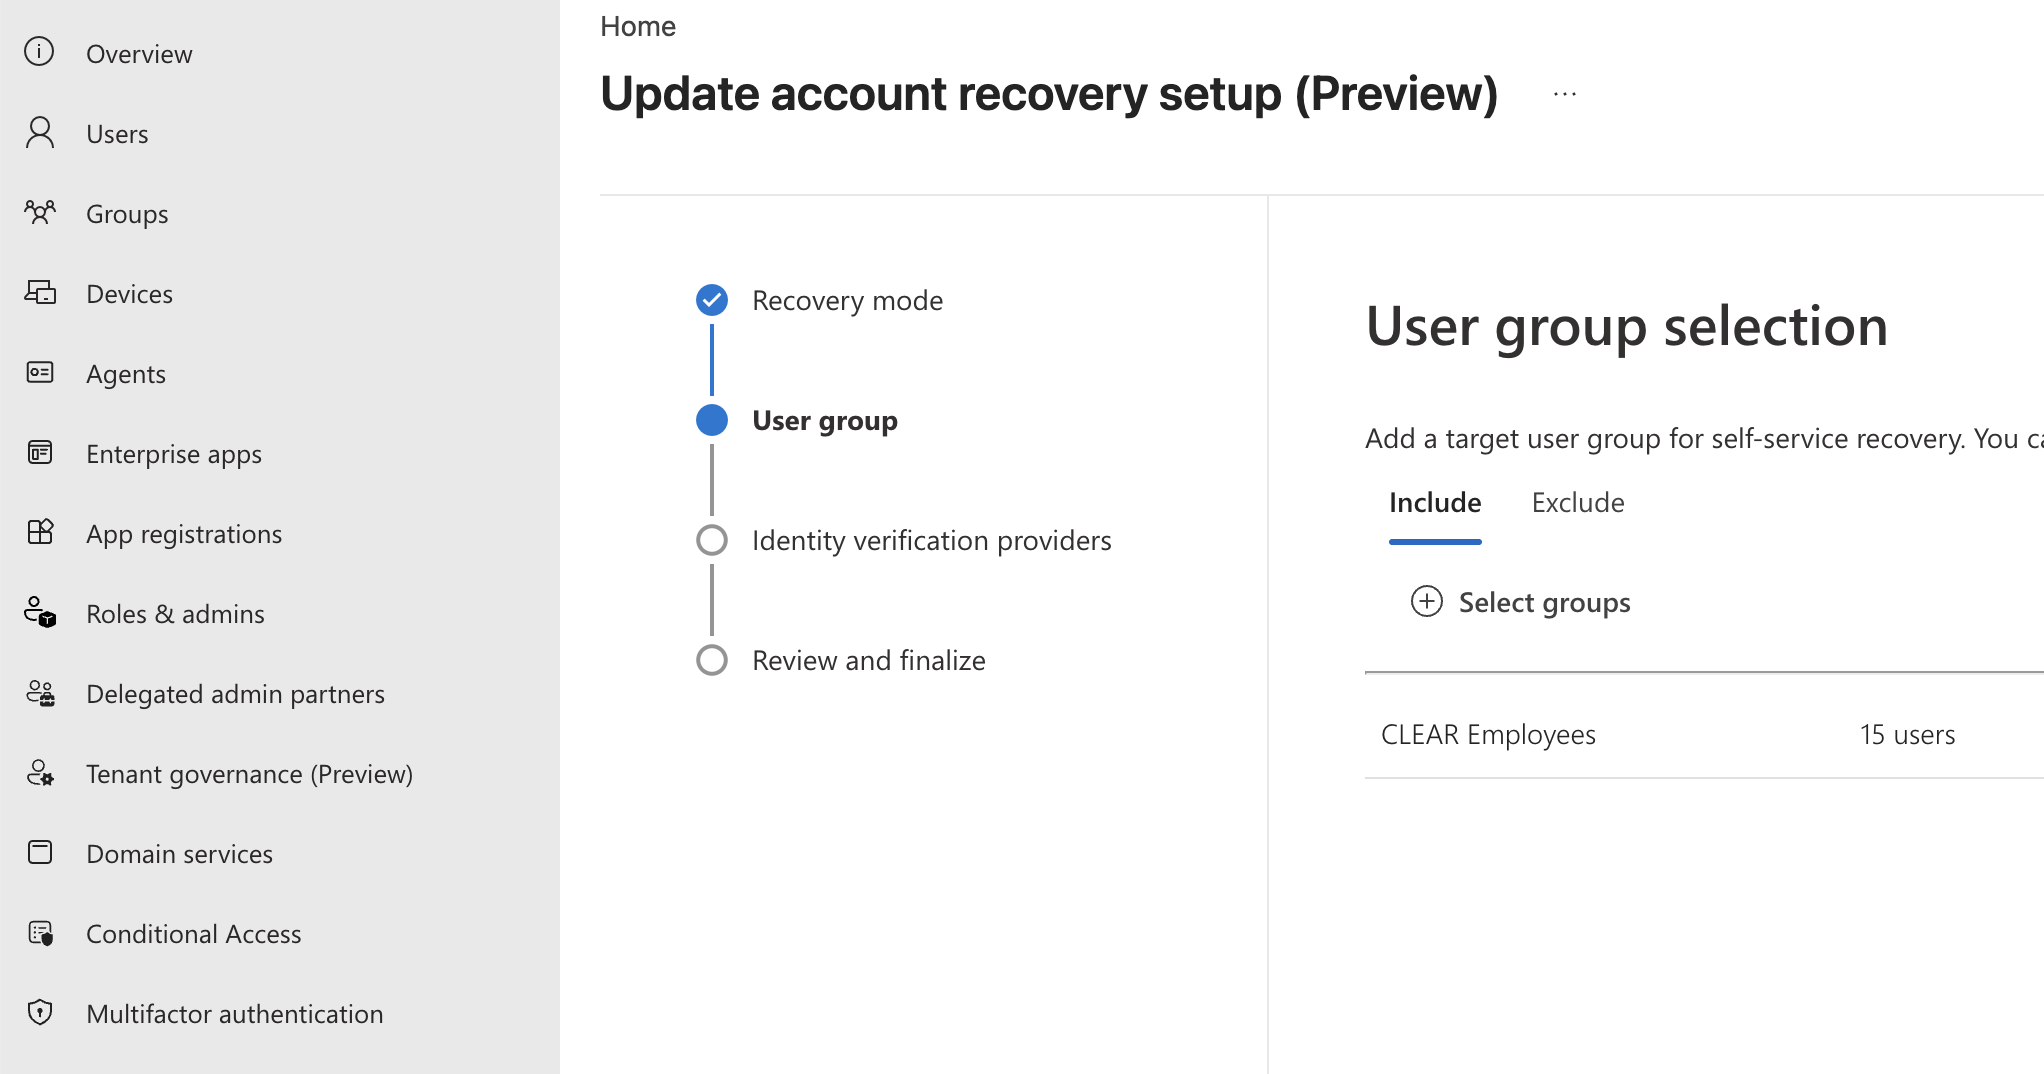The width and height of the screenshot is (2044, 1074).
Task: Click the App registrations icon
Action: click(39, 532)
